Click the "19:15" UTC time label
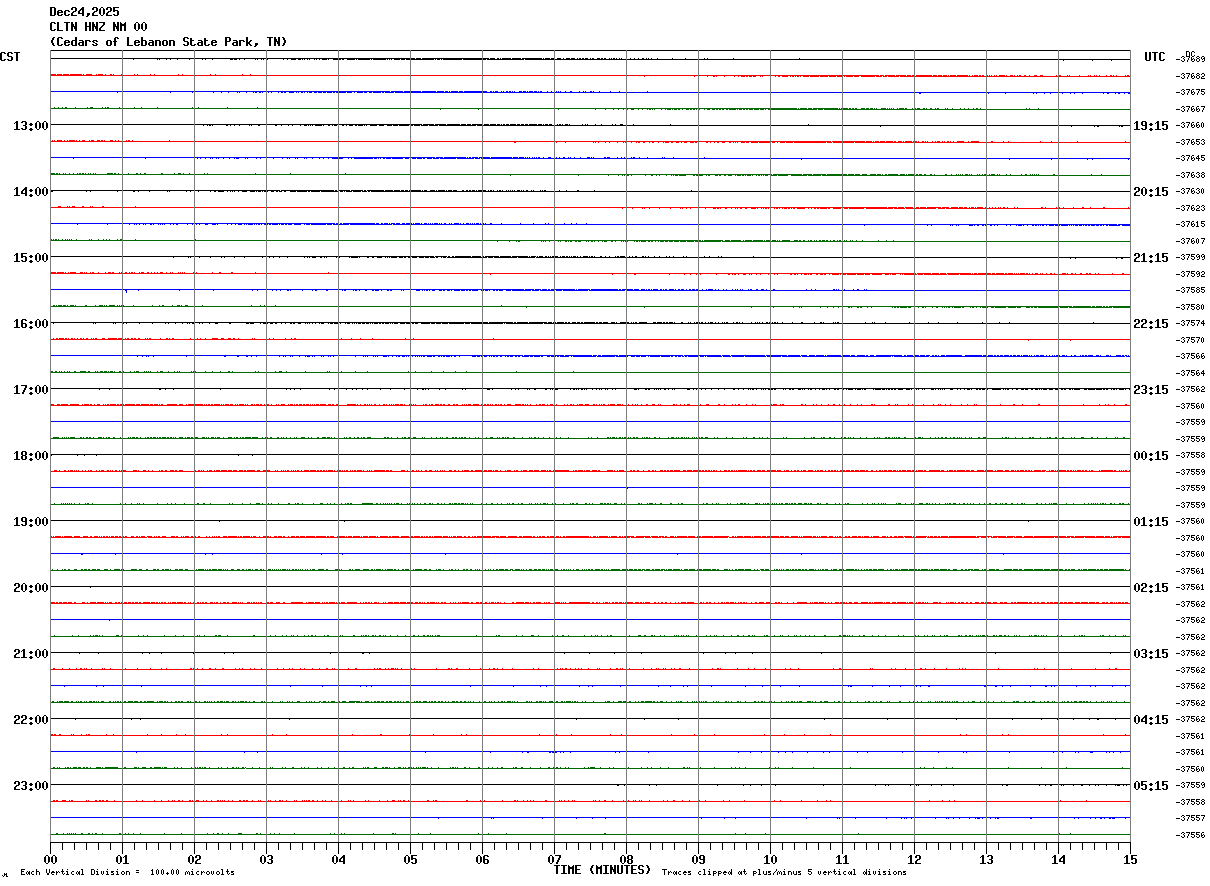Image resolution: width=1210 pixels, height=886 pixels. pyautogui.click(x=1150, y=126)
